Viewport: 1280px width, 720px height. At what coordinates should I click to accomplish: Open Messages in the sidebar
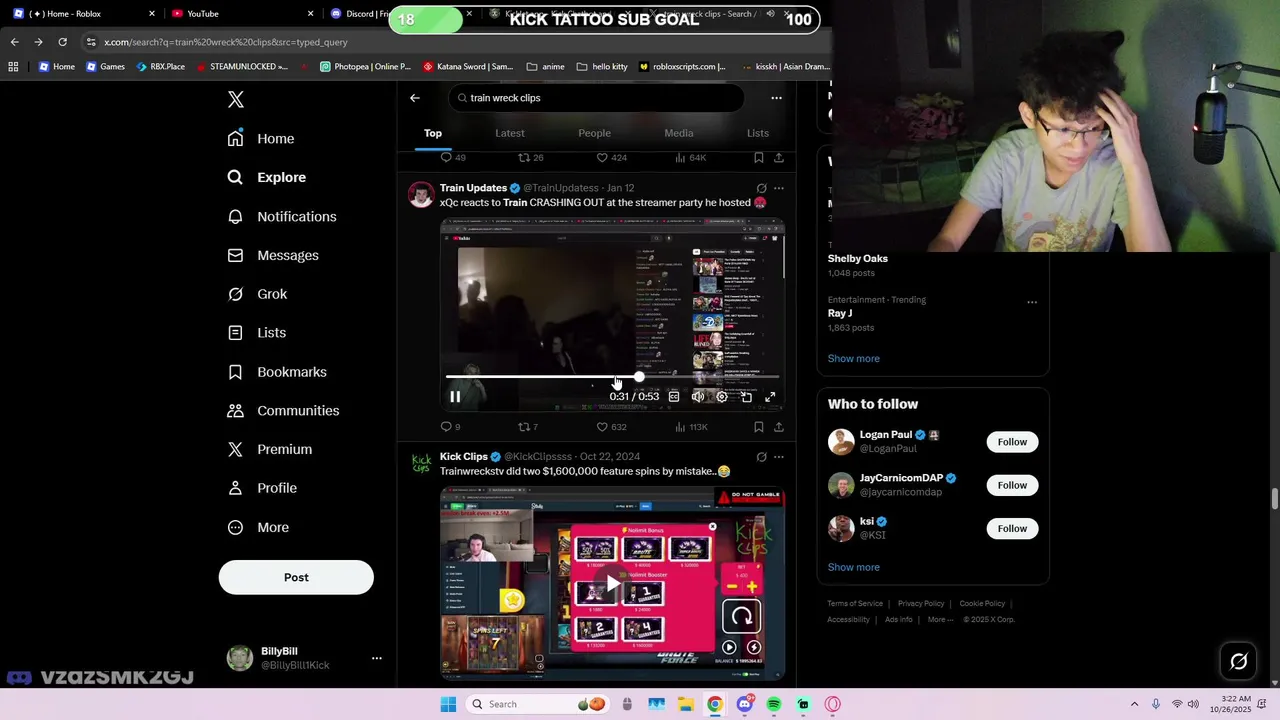coord(273,255)
